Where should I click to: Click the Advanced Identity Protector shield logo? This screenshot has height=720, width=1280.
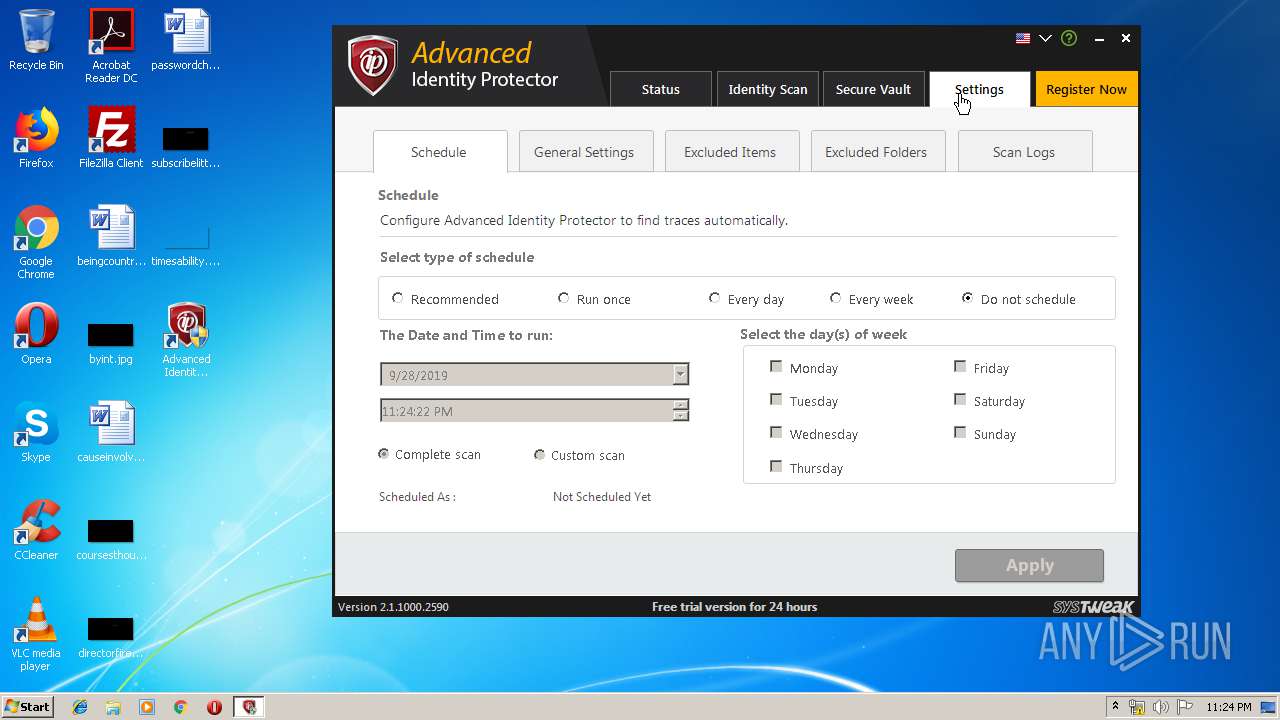[372, 66]
